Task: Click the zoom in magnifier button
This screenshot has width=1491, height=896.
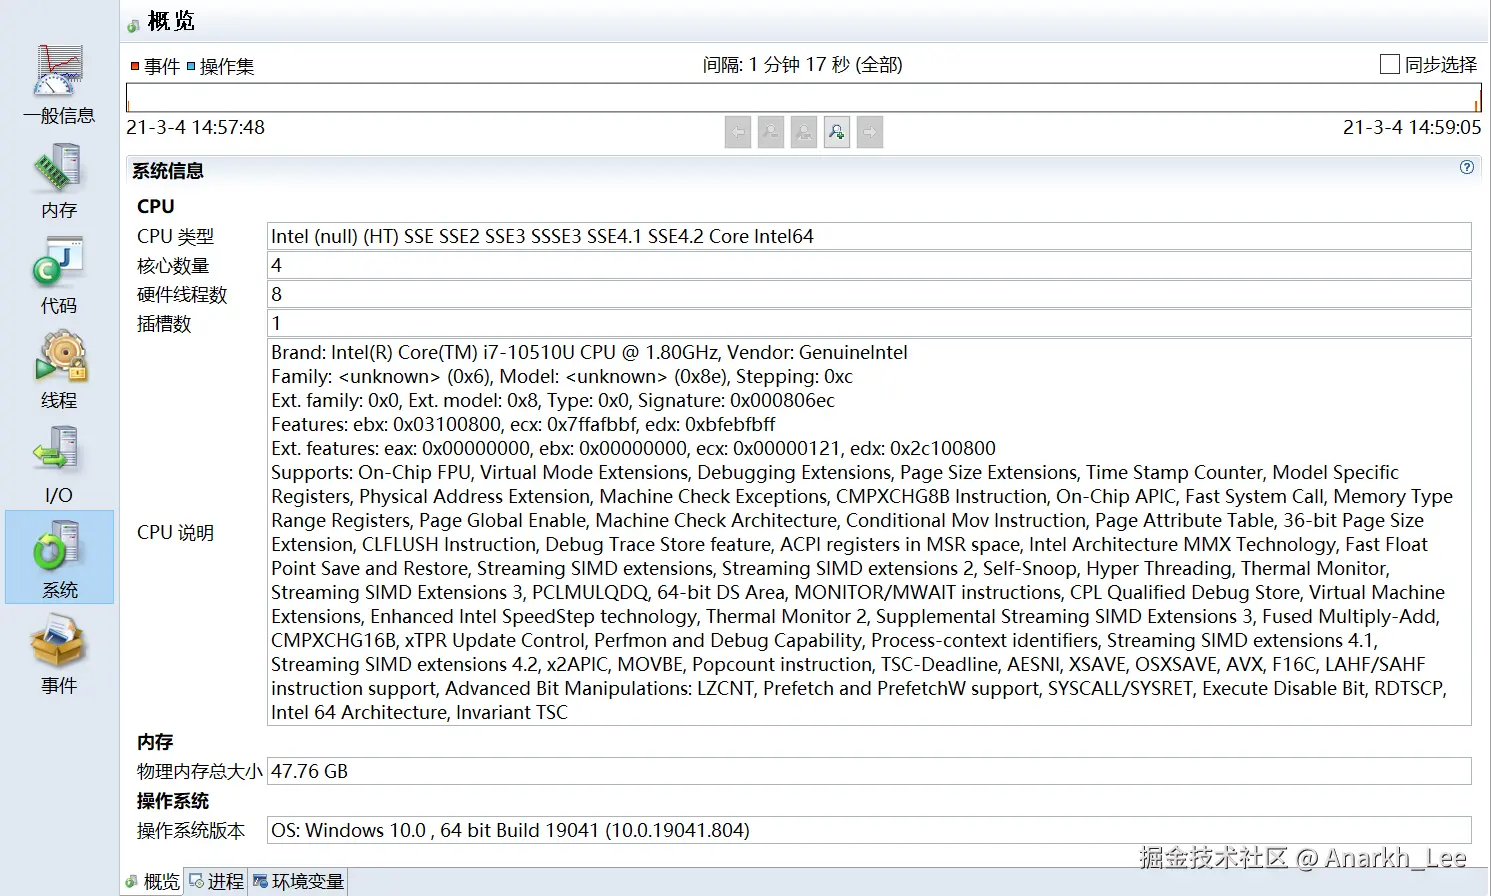Action: [x=837, y=131]
